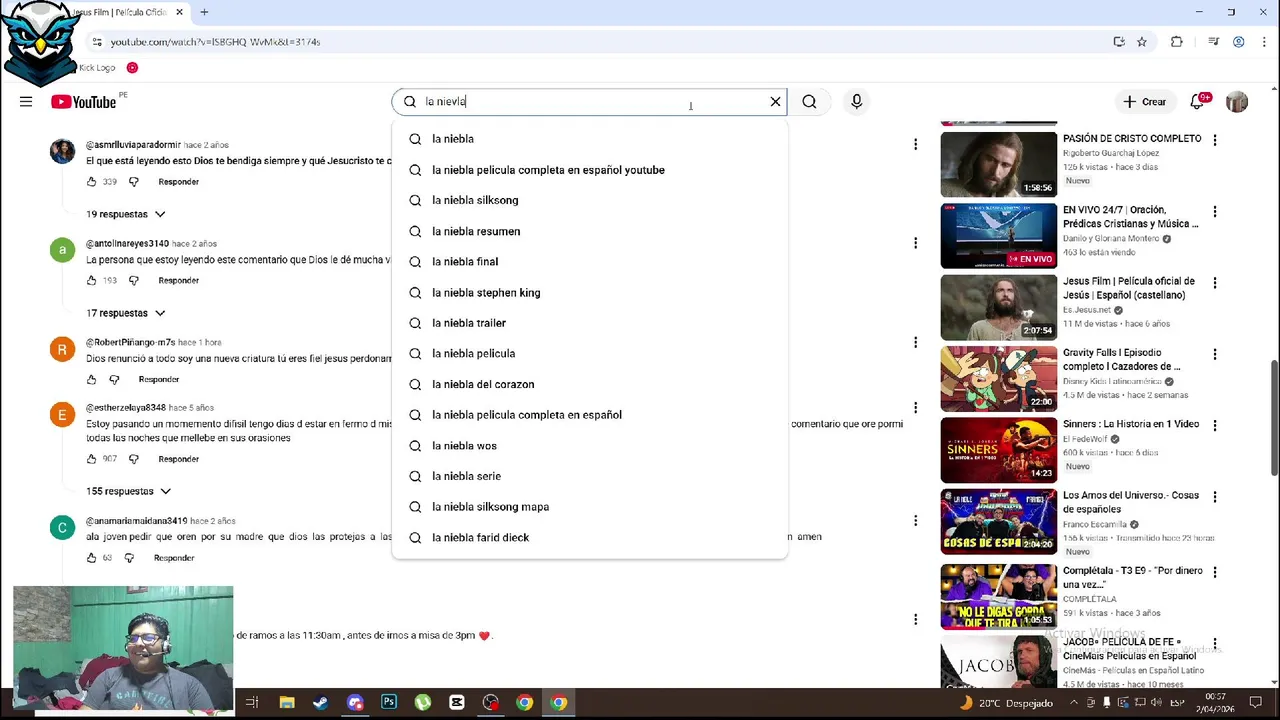Pick suggestion "la niebla trailer"

590,323
